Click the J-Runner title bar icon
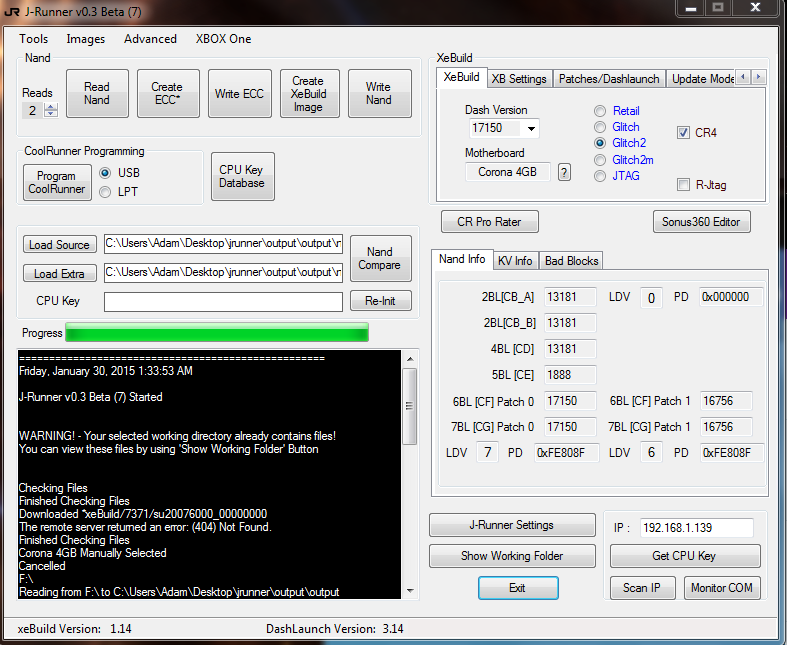This screenshot has width=787, height=645. [12, 12]
